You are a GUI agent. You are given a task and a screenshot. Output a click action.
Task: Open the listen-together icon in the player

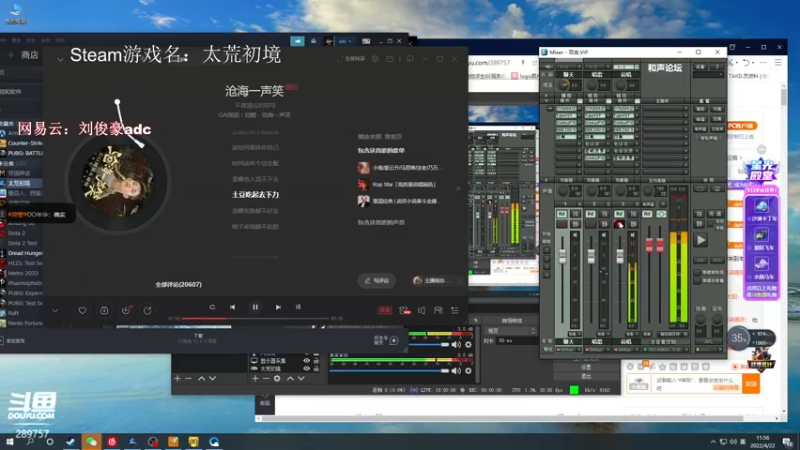[x=438, y=310]
